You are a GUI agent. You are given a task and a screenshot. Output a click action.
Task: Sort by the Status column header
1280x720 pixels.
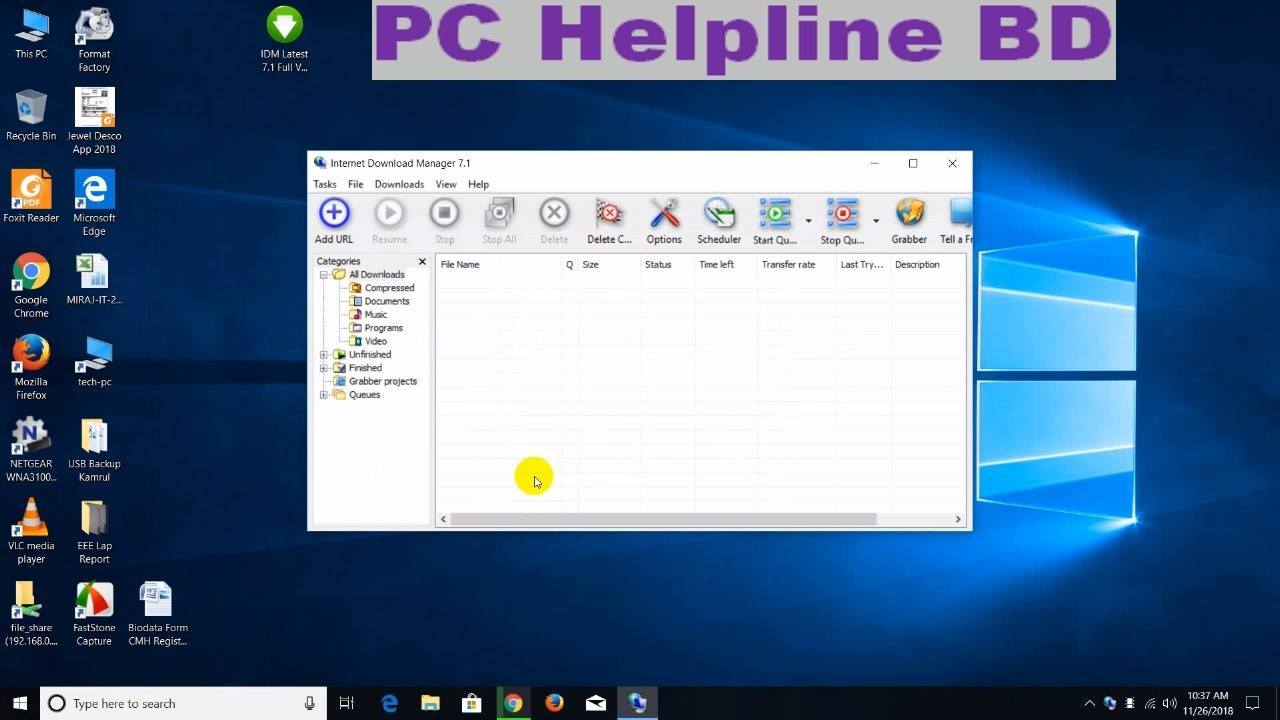tap(667, 265)
